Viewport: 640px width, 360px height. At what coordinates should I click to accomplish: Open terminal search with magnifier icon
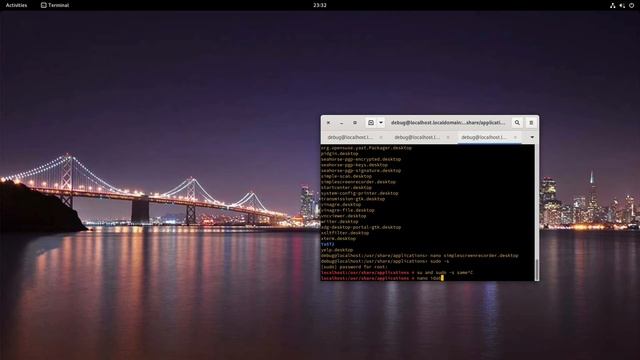click(x=517, y=122)
